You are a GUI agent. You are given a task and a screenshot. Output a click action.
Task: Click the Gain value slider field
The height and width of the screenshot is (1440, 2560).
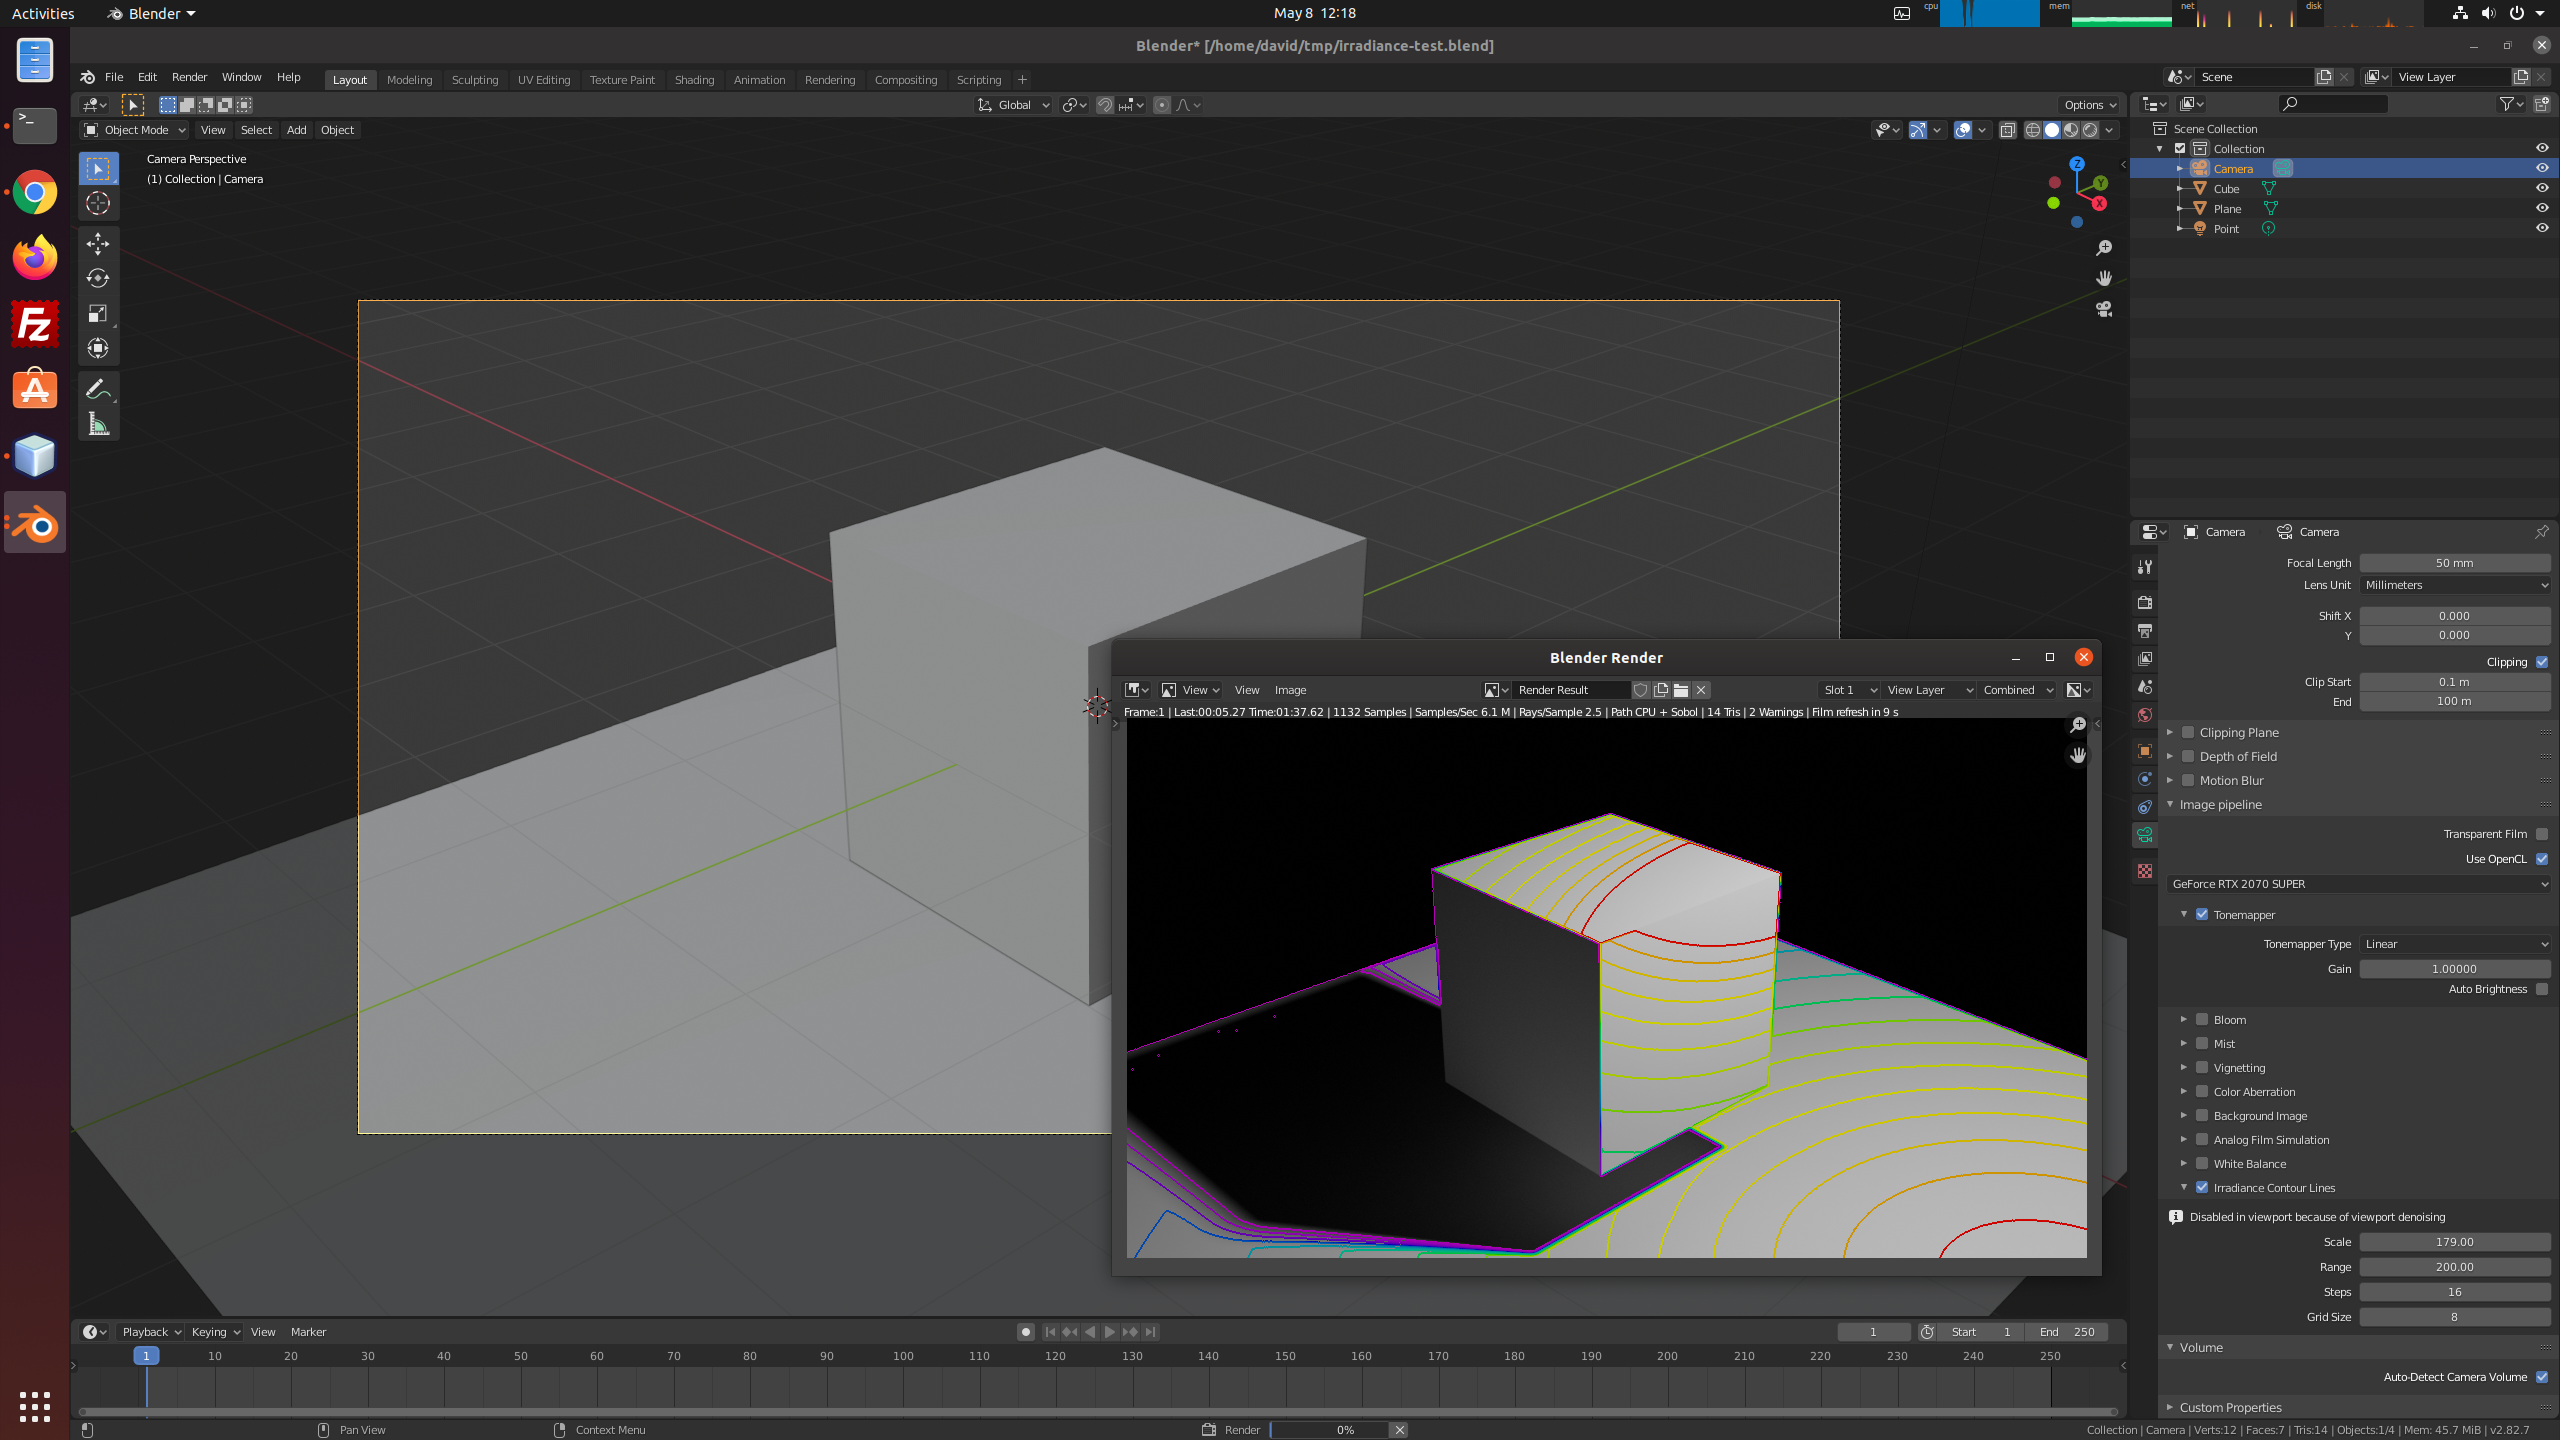[x=2454, y=969]
